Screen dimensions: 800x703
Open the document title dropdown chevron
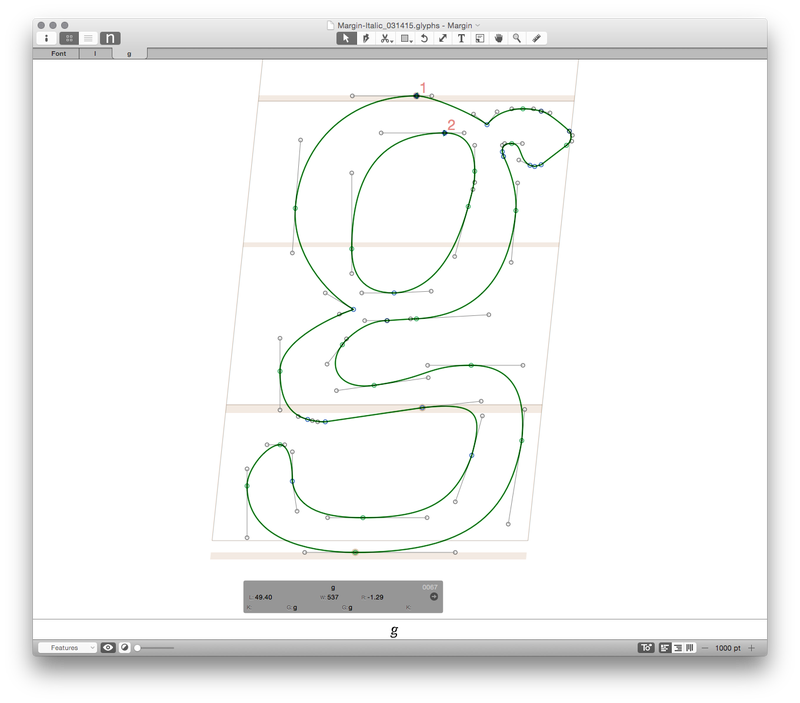click(x=478, y=25)
